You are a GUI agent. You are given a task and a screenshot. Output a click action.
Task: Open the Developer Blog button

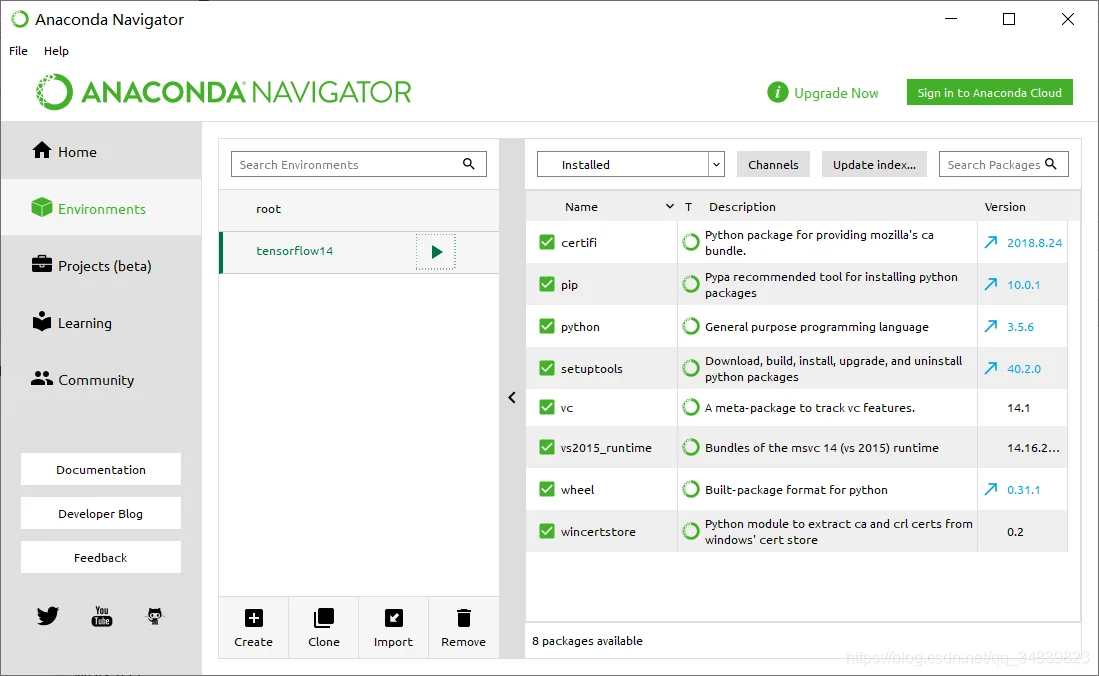(x=101, y=513)
